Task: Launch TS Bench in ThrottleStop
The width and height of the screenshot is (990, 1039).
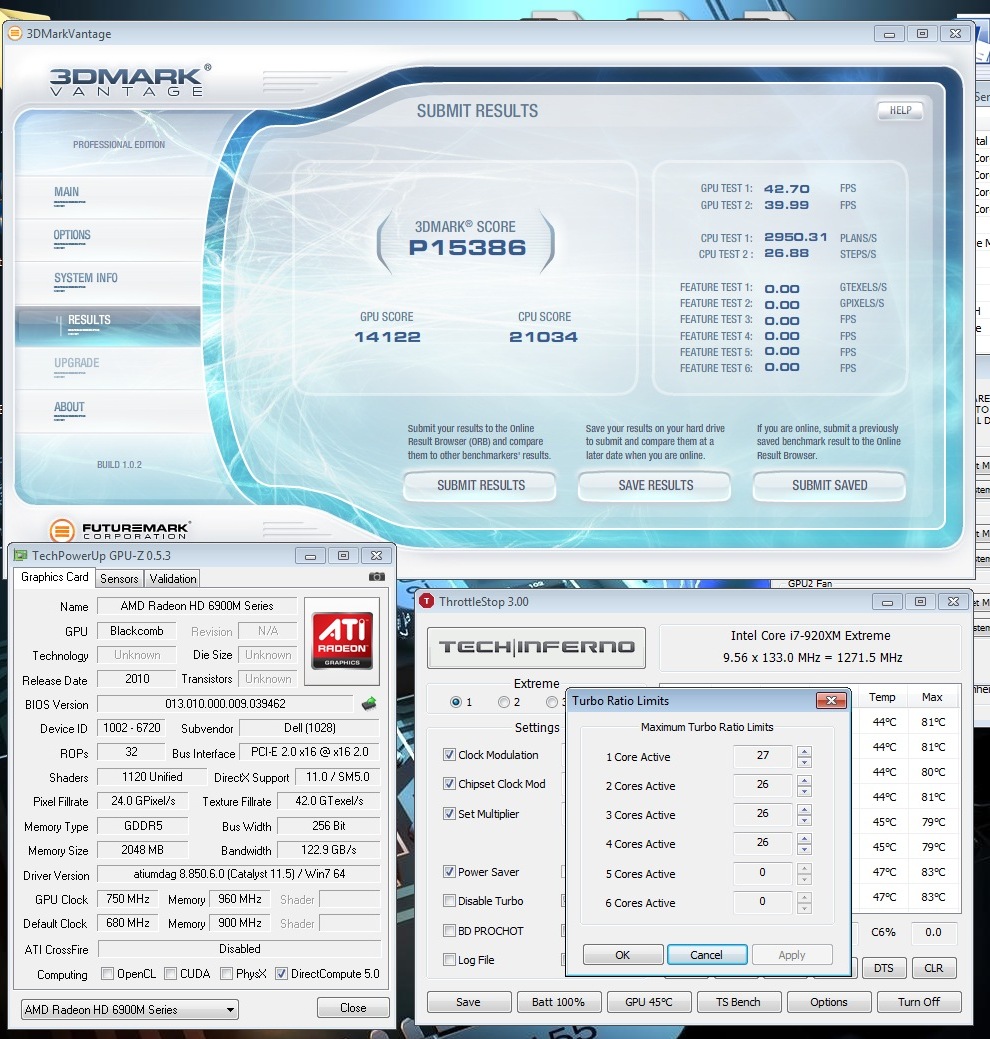Action: point(738,1002)
